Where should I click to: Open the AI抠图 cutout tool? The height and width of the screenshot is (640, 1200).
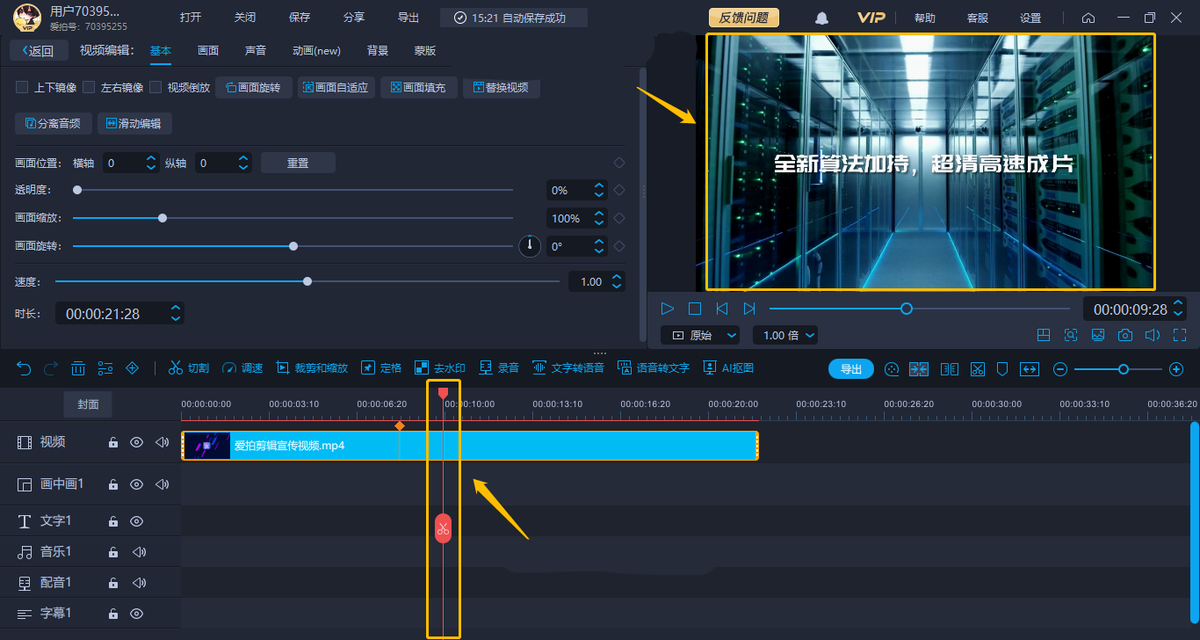click(728, 368)
